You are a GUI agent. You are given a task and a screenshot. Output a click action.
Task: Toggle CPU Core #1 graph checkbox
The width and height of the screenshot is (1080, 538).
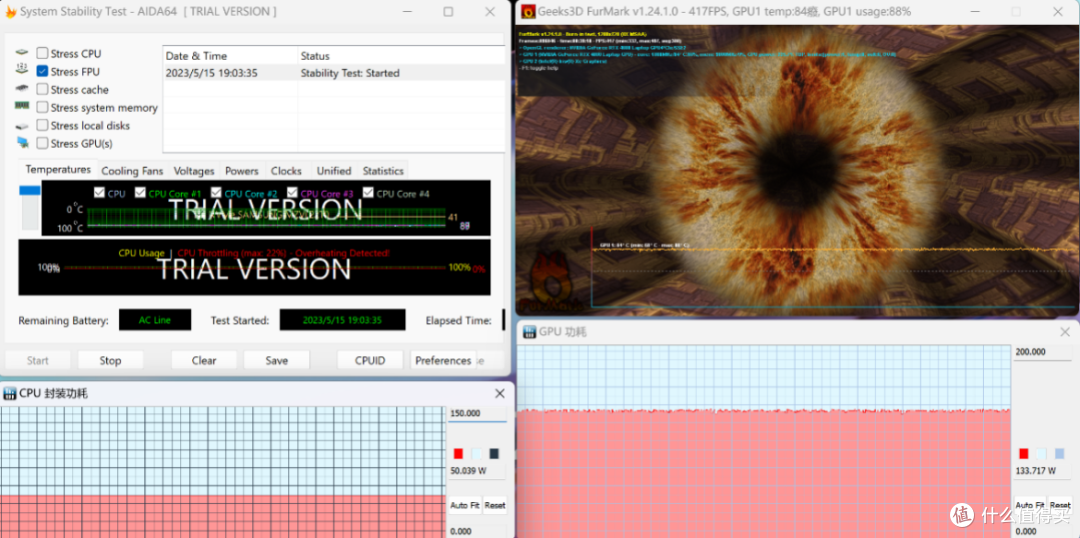141,193
